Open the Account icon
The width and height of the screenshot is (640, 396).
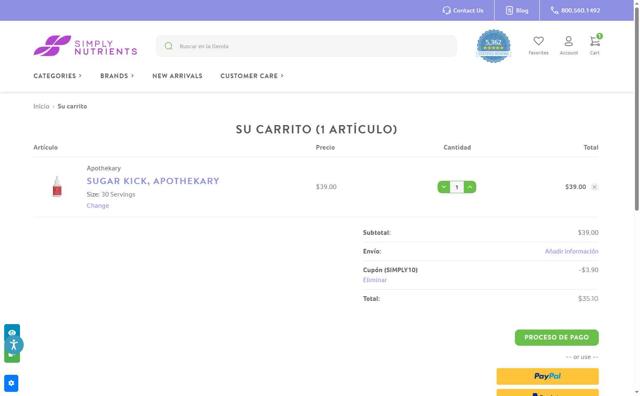point(569,41)
